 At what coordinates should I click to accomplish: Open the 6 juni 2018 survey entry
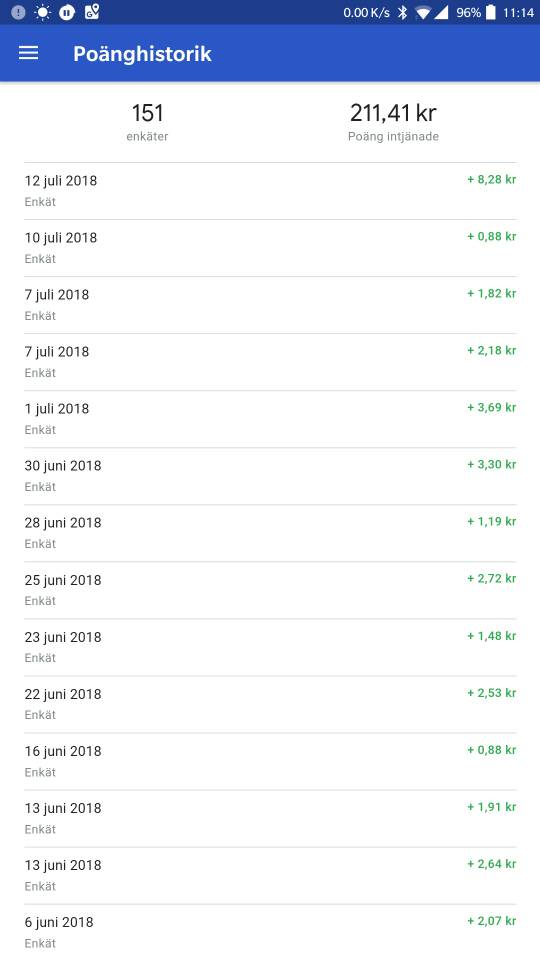pyautogui.click(x=270, y=932)
